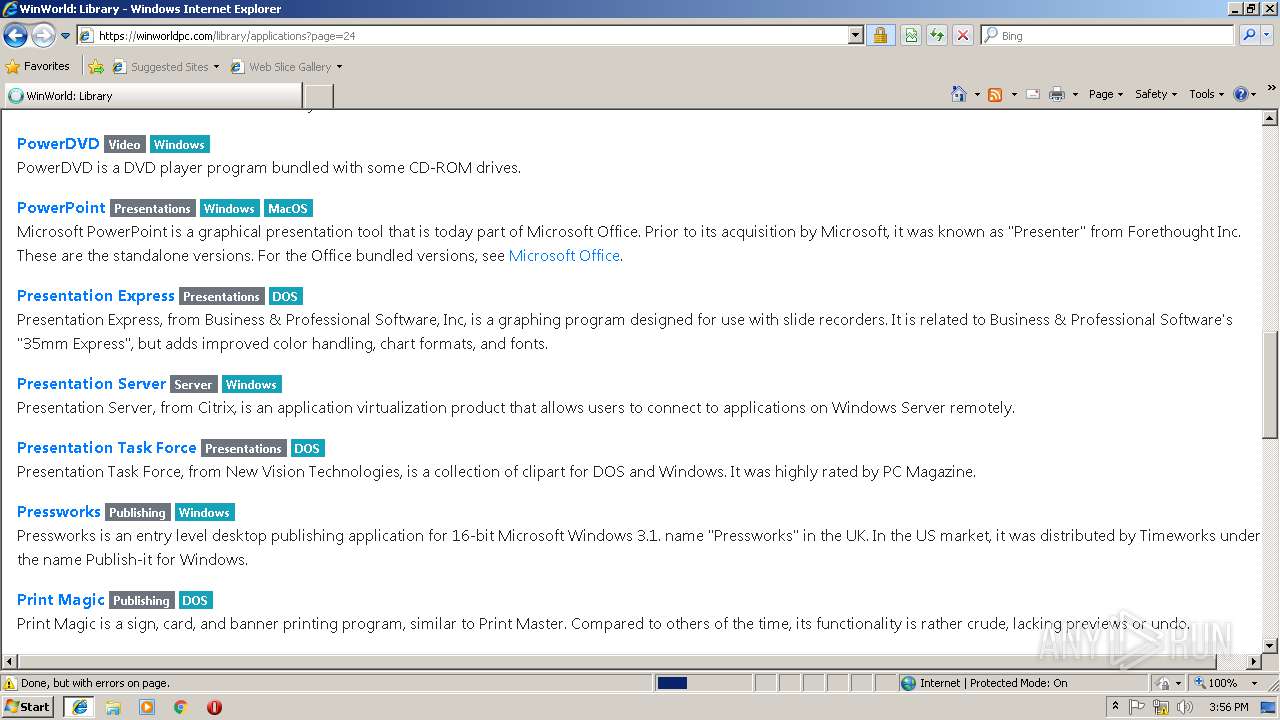Show hidden system tray icons

click(1116, 707)
